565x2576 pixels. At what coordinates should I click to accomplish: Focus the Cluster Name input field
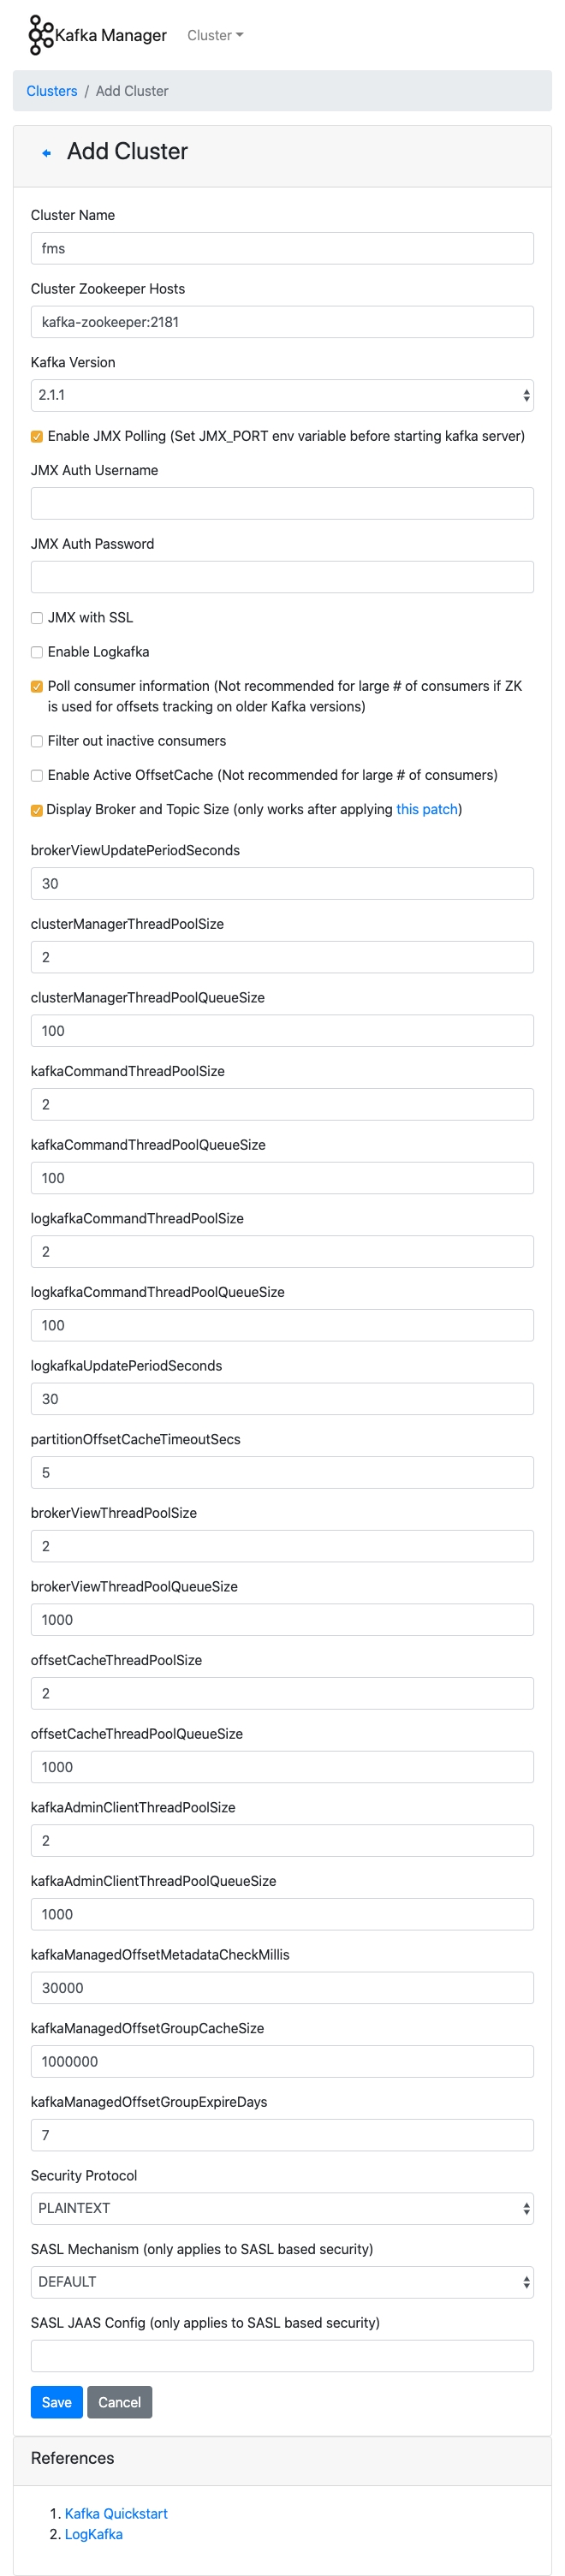pos(282,248)
